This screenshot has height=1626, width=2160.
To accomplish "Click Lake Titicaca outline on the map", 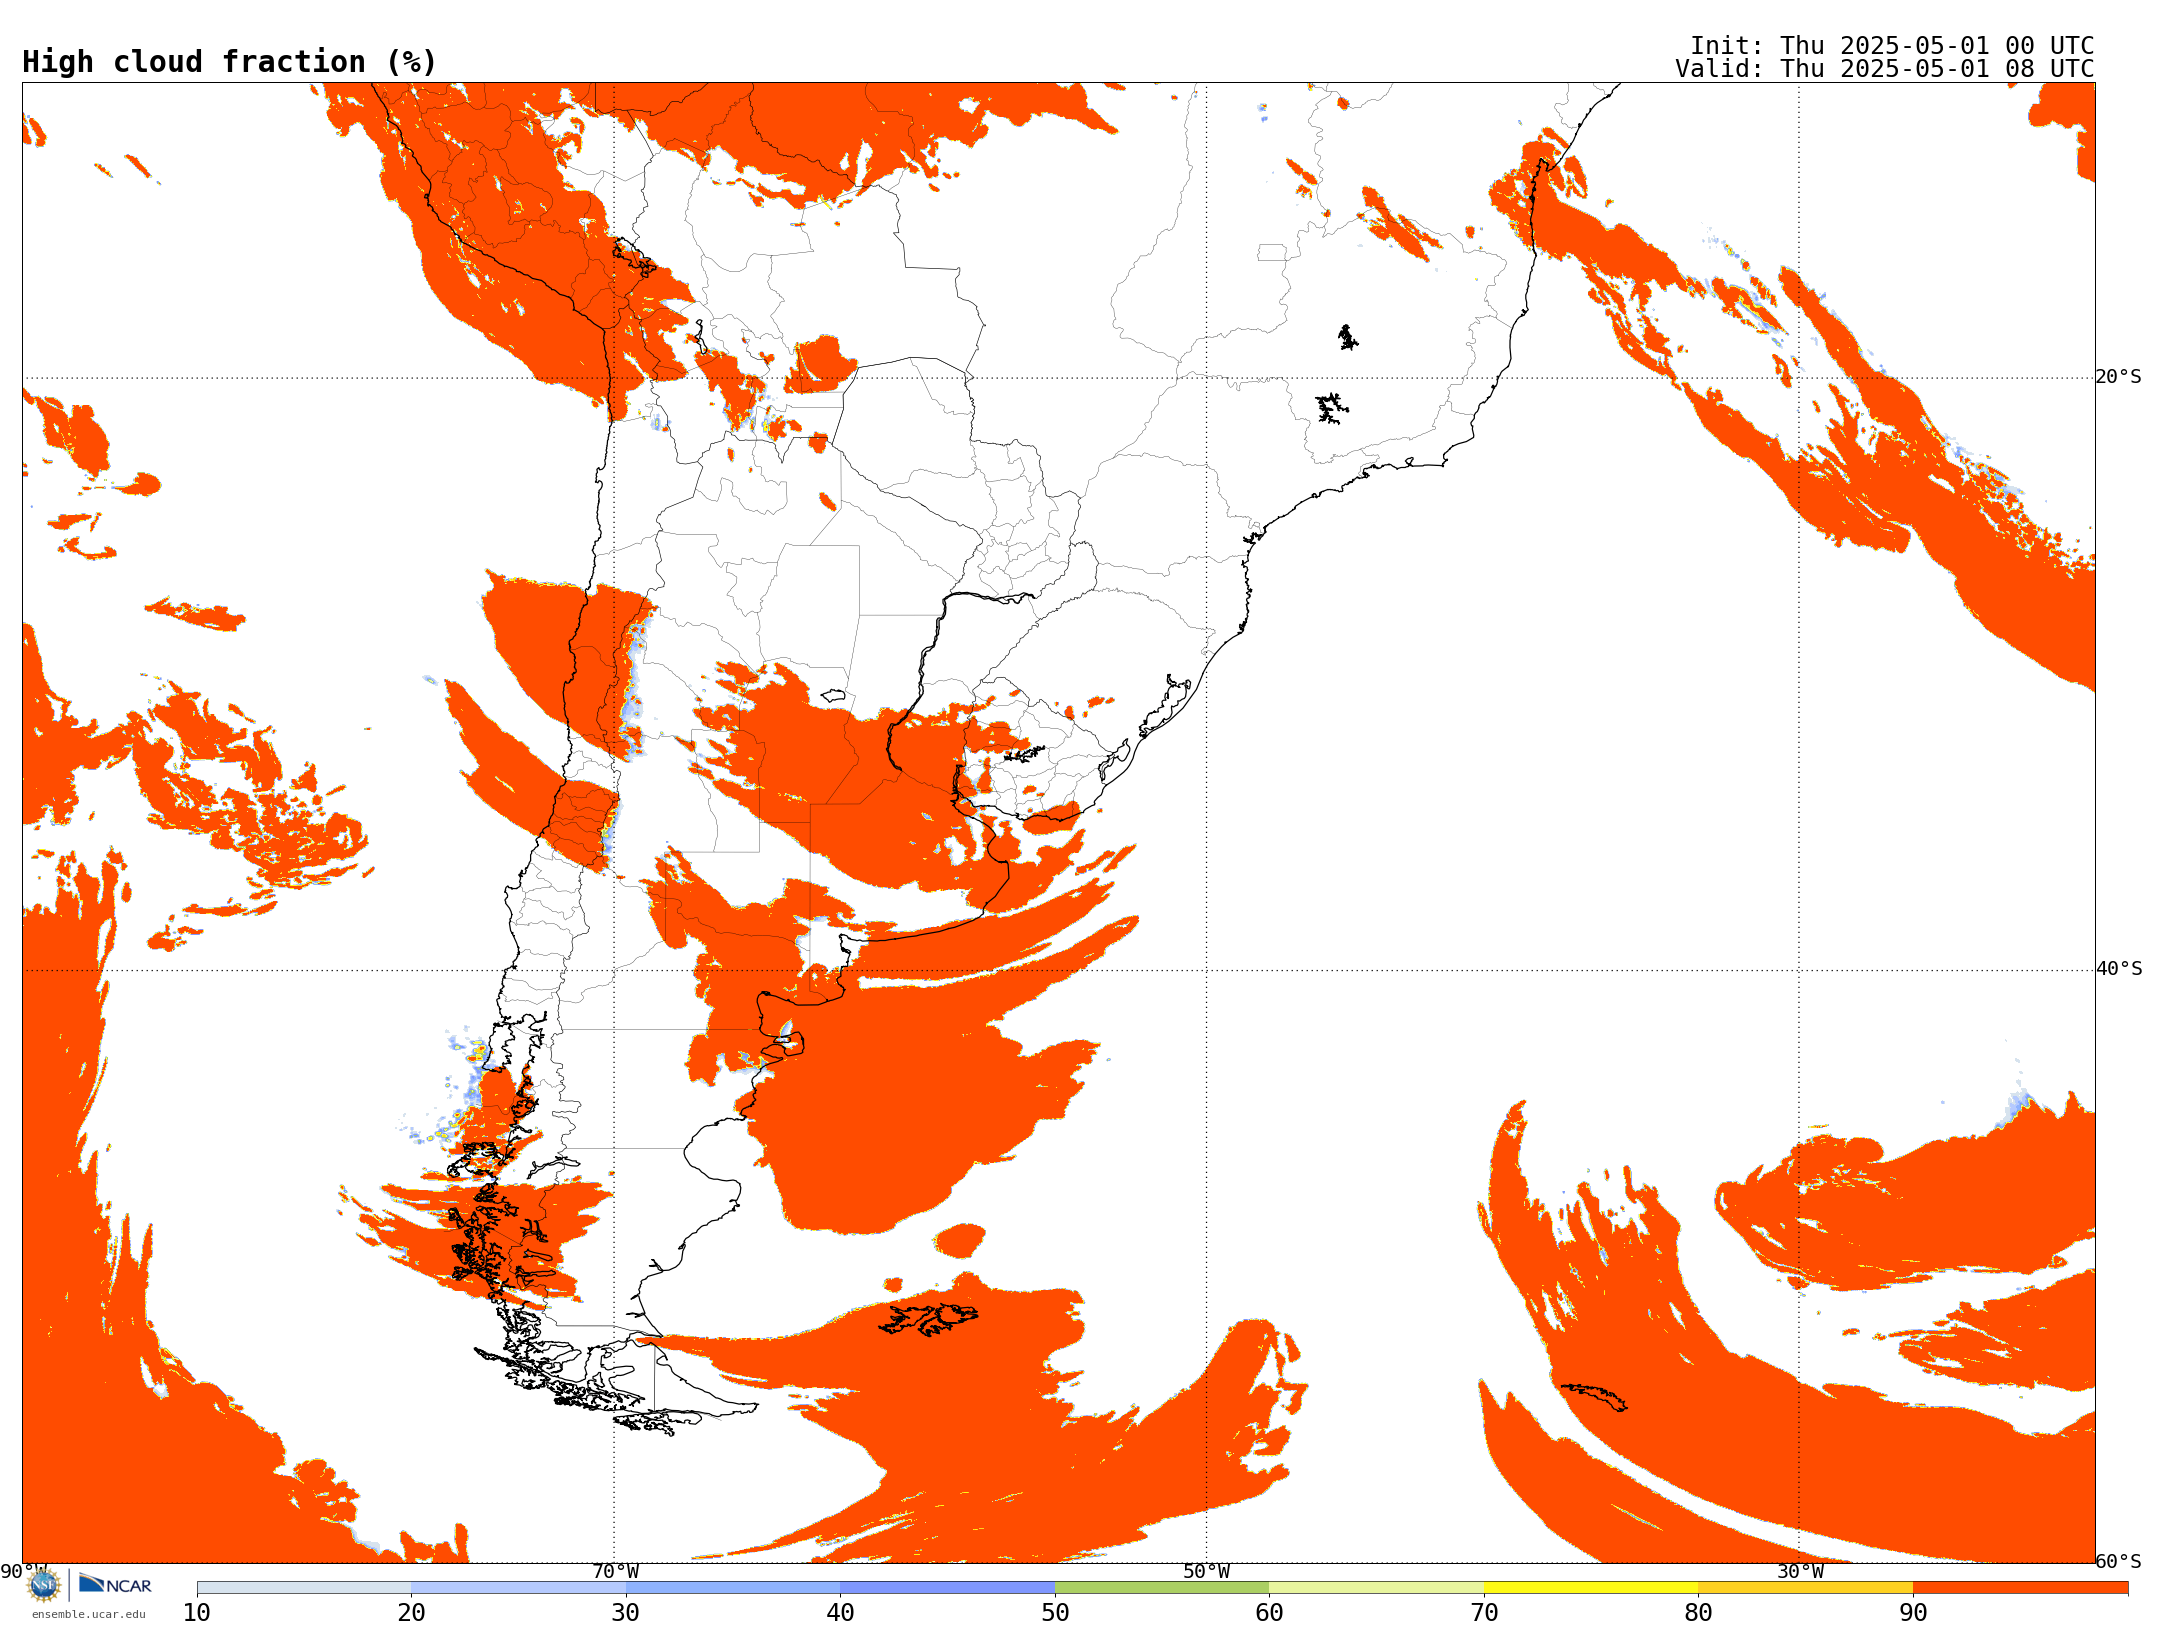I will tap(634, 257).
